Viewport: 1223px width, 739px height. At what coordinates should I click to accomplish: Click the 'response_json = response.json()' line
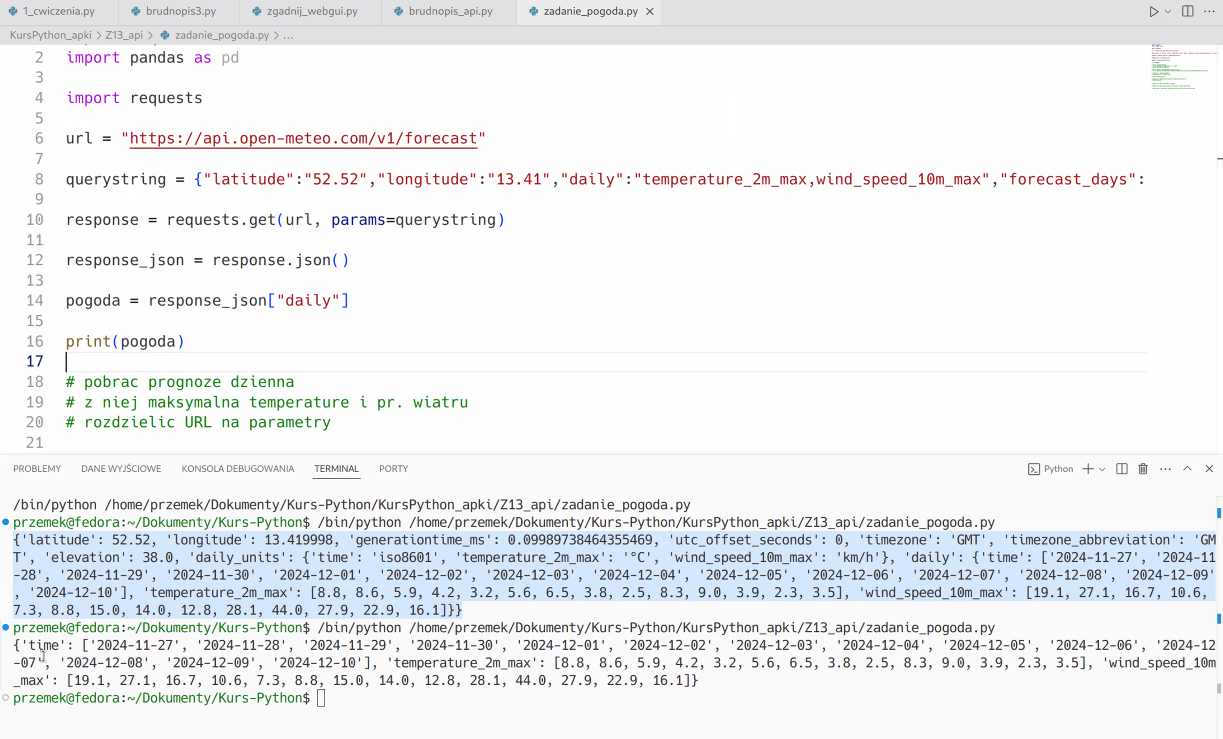pos(208,260)
